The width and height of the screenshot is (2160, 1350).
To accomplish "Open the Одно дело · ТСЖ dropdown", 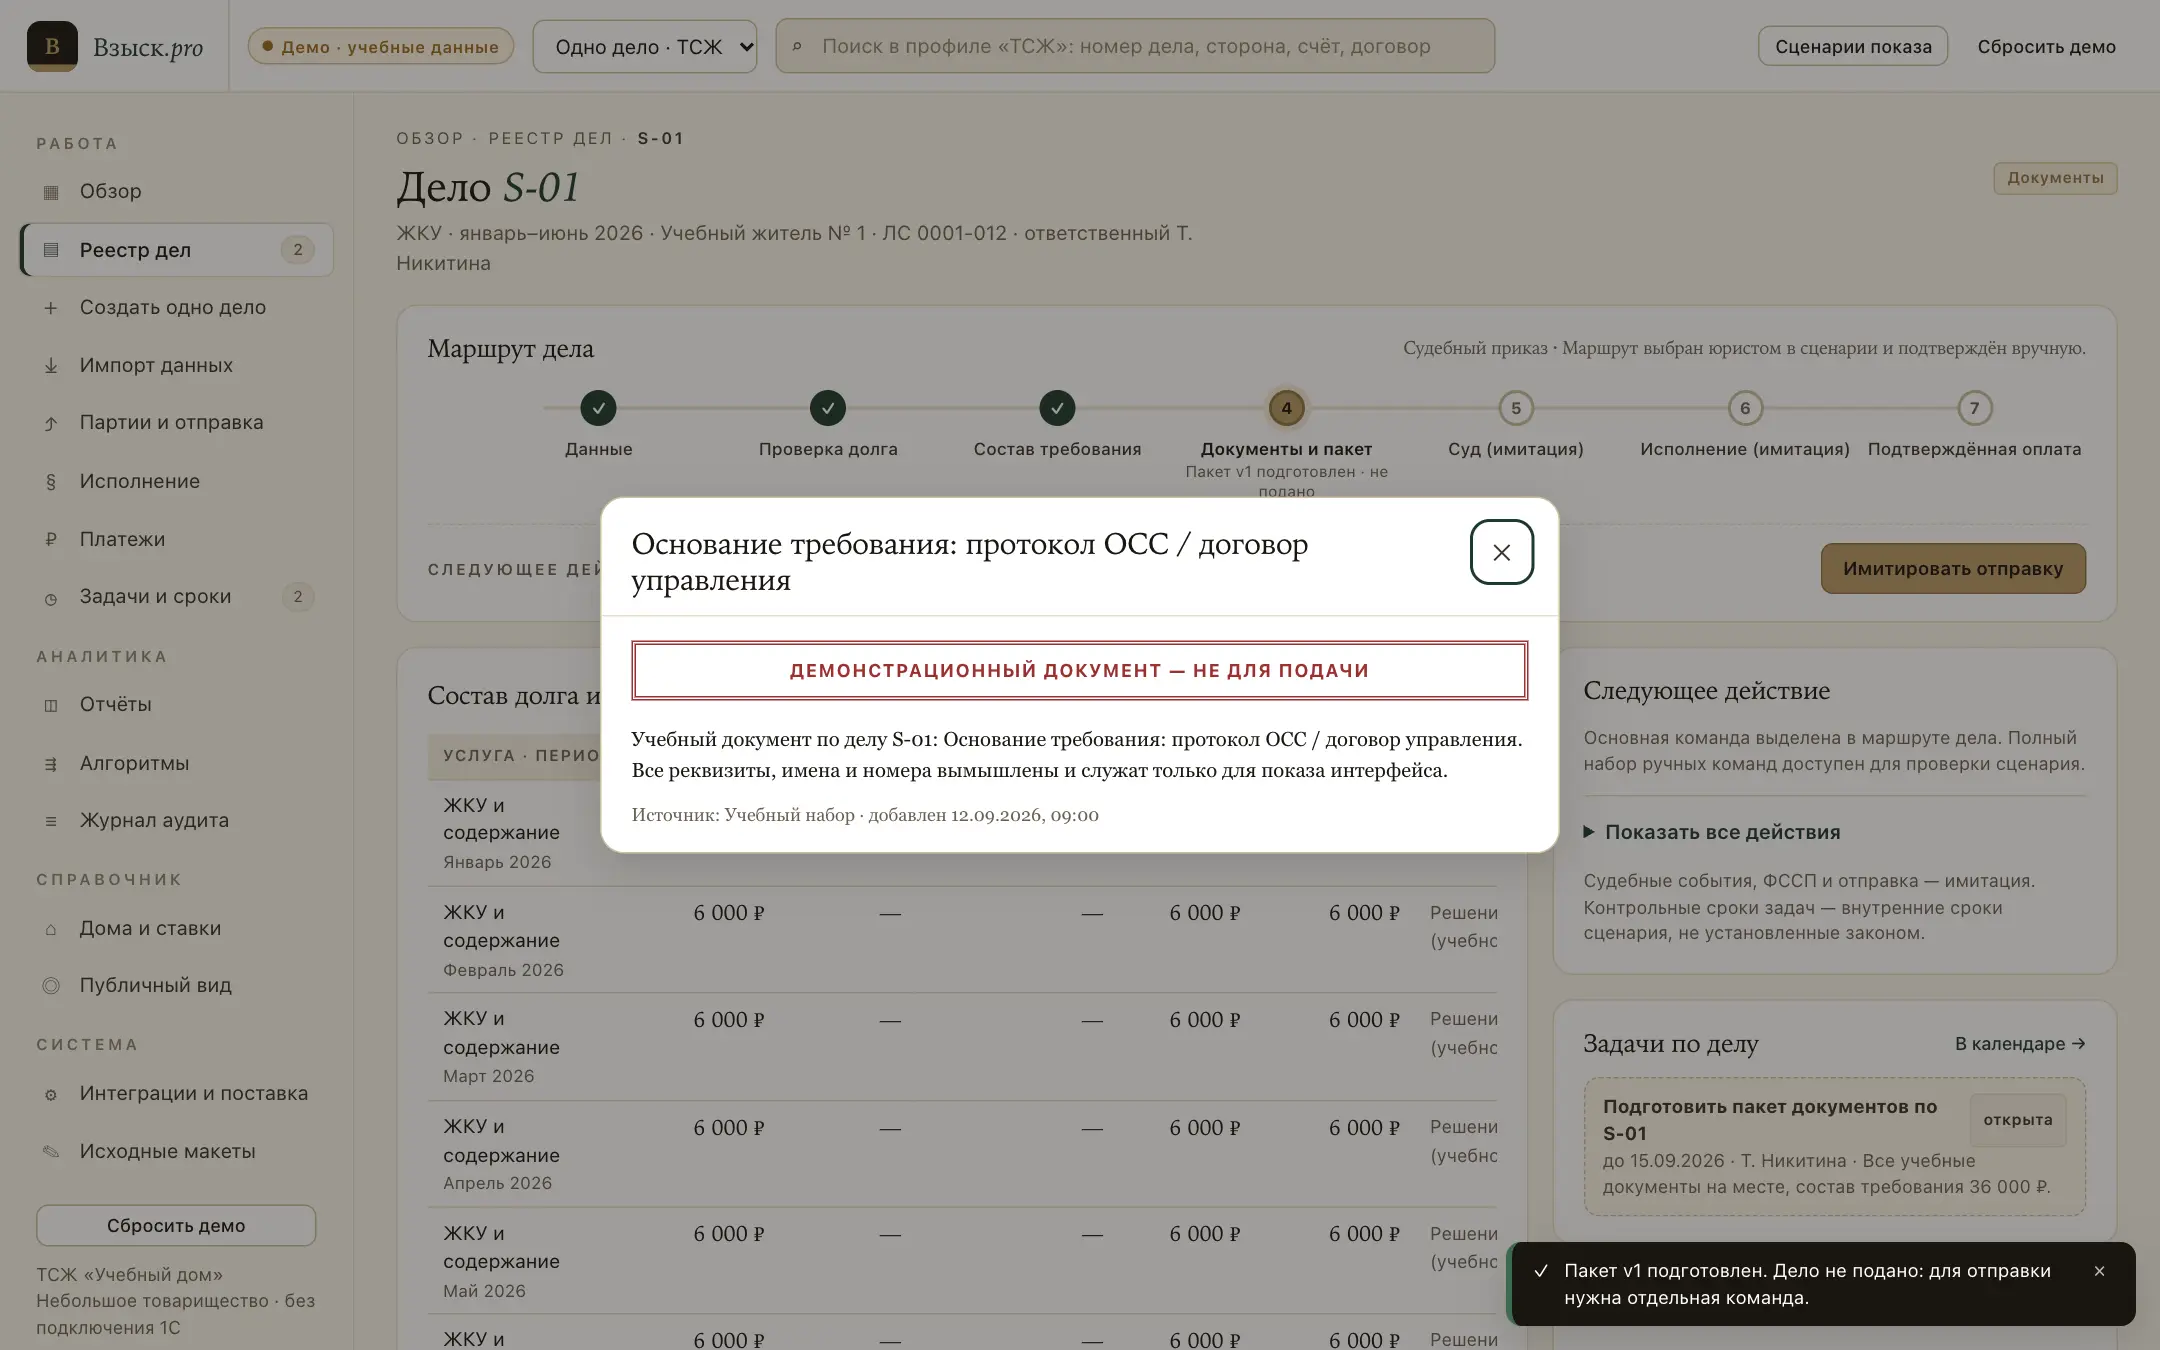I will [645, 46].
